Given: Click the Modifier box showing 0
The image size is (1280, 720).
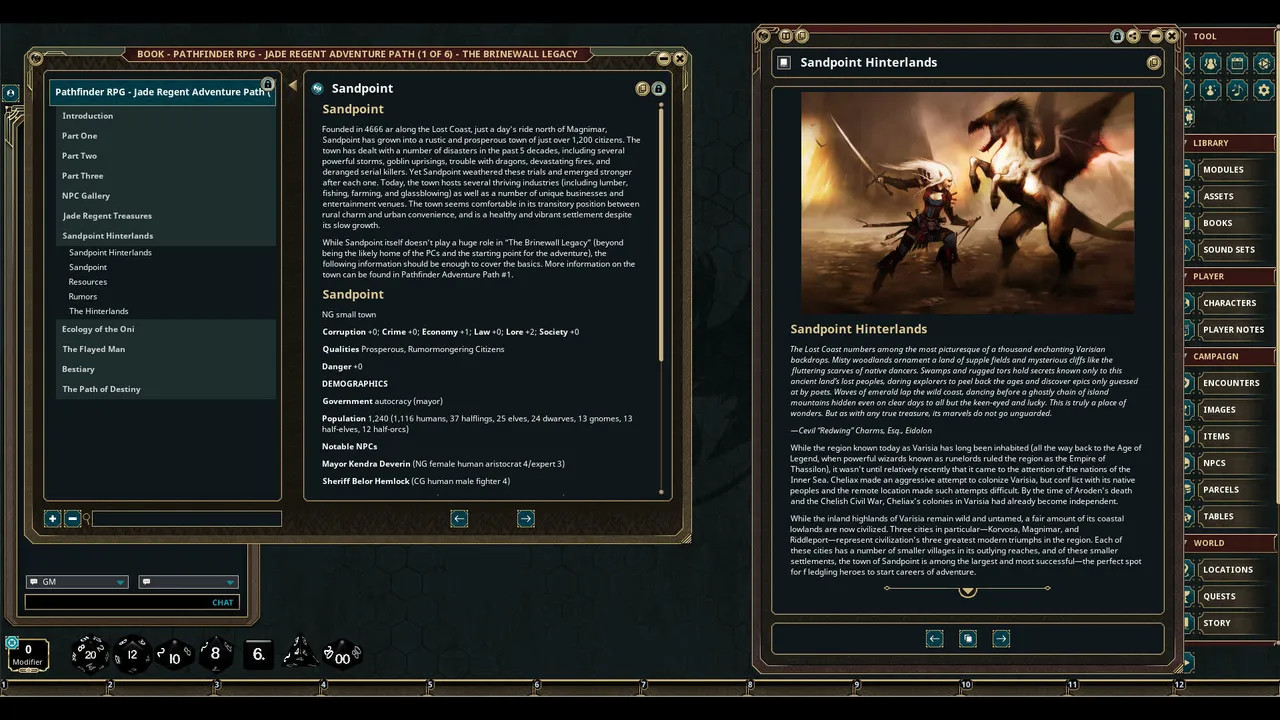Looking at the screenshot, I should tap(28, 655).
